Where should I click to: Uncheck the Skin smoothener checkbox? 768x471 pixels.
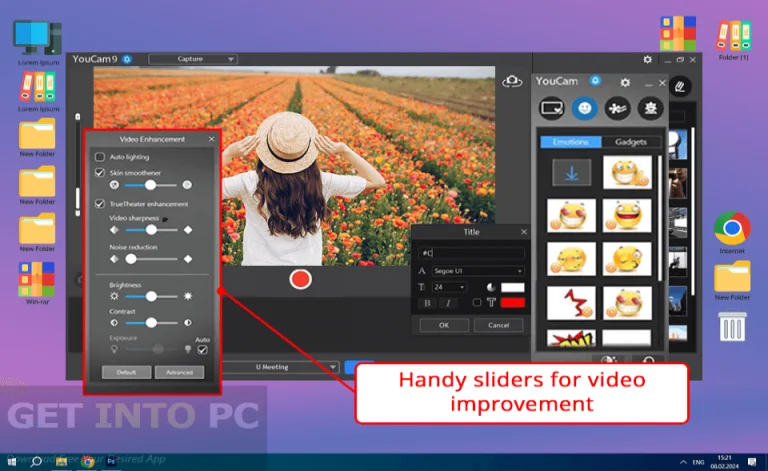[99, 172]
